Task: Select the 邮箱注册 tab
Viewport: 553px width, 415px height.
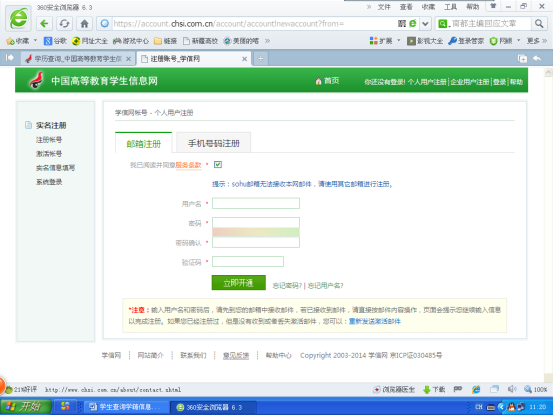Action: tap(144, 143)
